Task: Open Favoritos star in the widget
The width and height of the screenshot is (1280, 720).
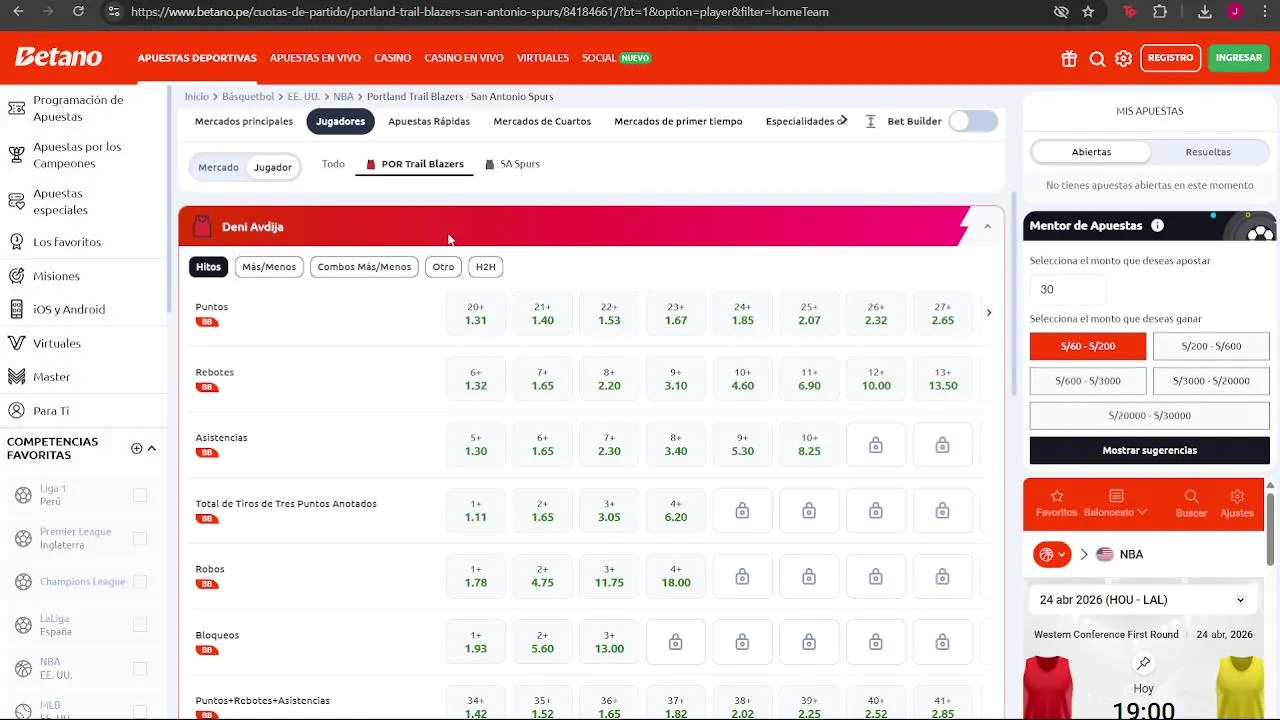Action: coord(1057,503)
